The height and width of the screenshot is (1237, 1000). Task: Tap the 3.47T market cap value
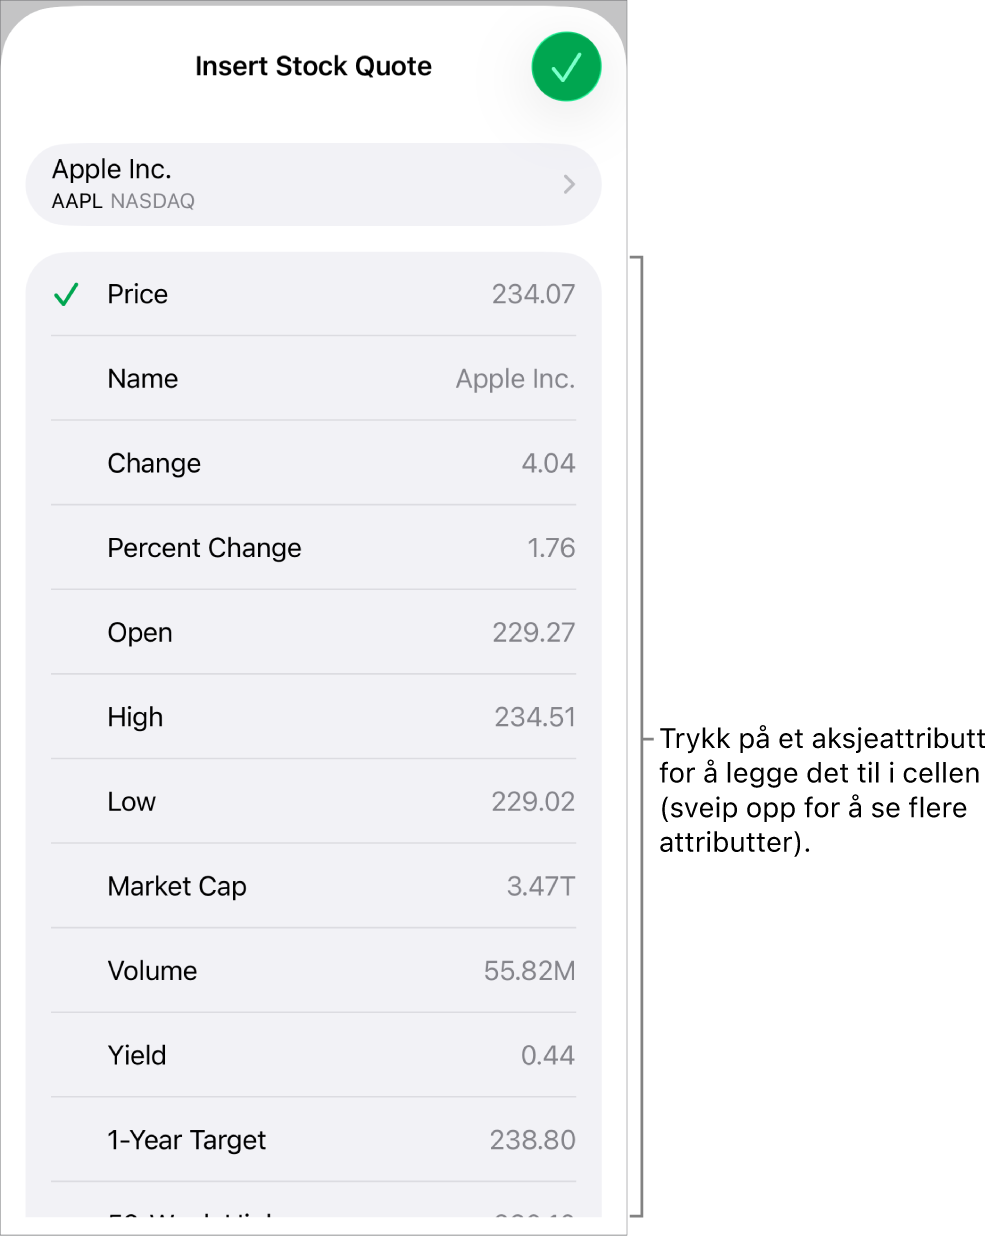coord(540,886)
